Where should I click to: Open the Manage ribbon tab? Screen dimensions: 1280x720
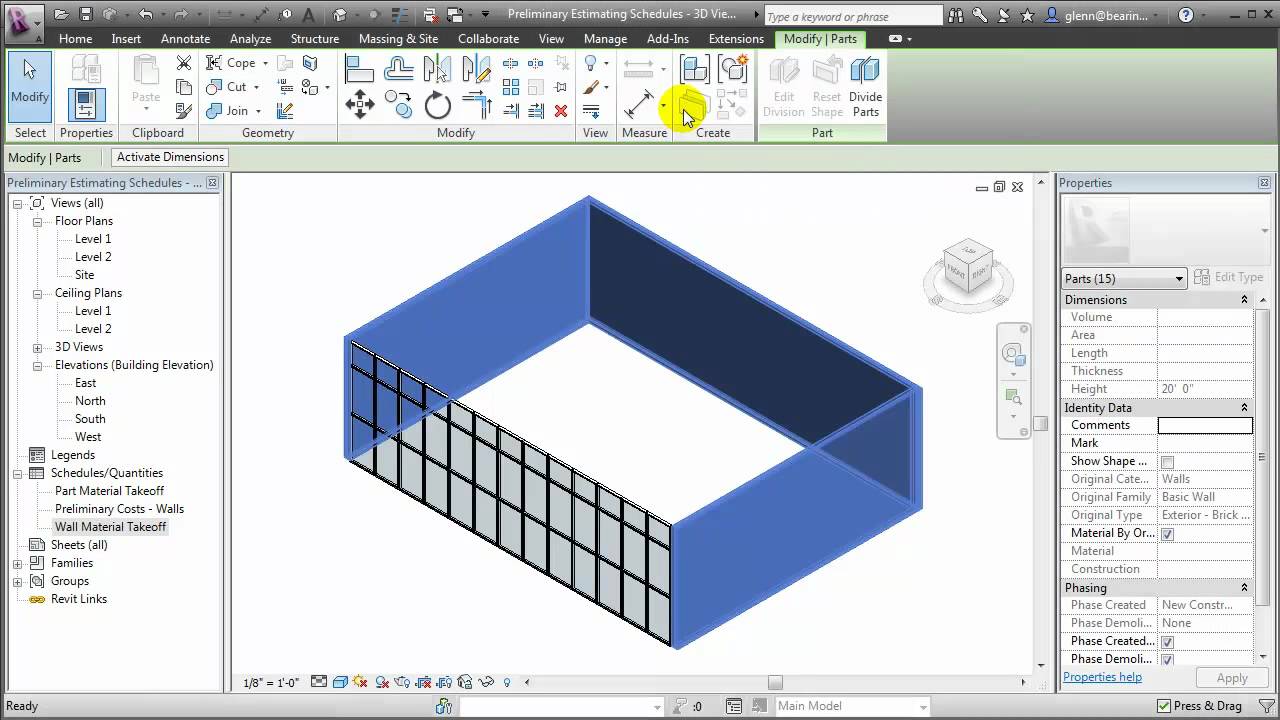click(605, 39)
